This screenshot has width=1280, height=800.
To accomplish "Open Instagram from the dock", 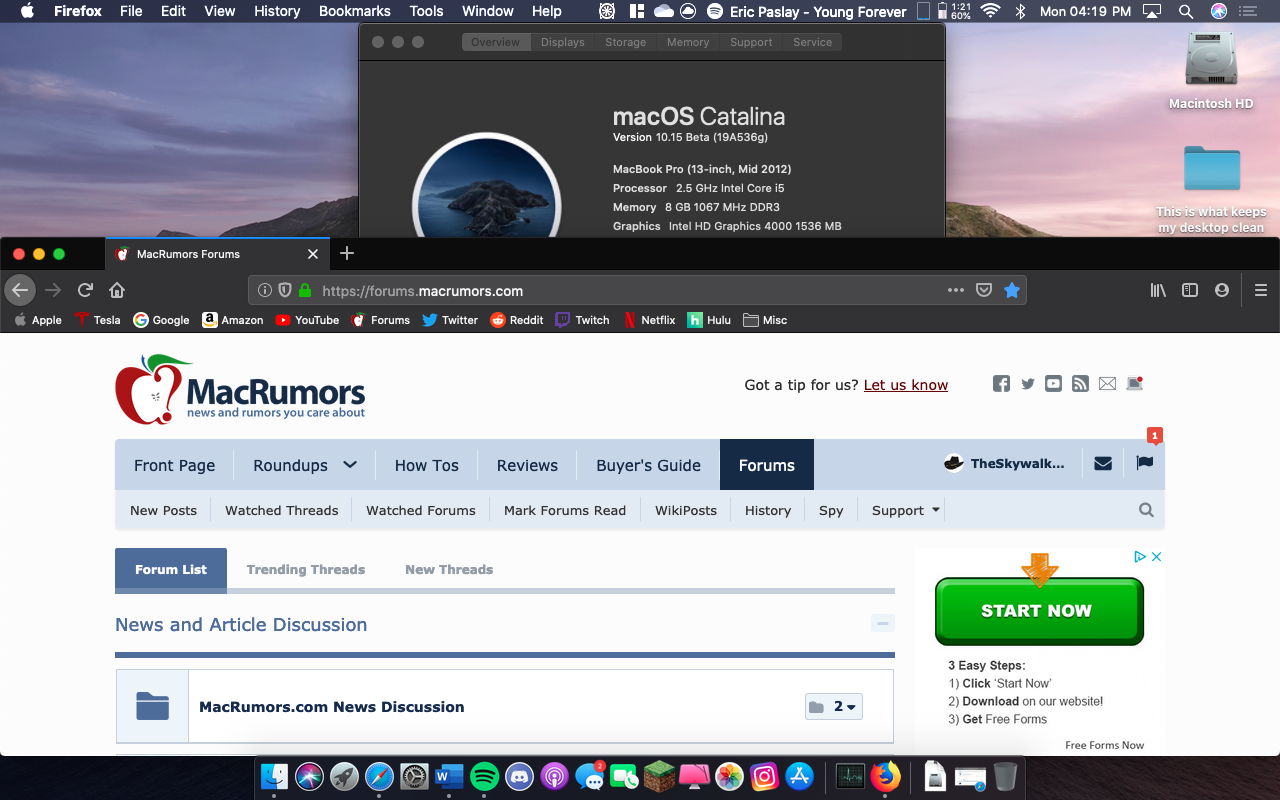I will click(764, 776).
